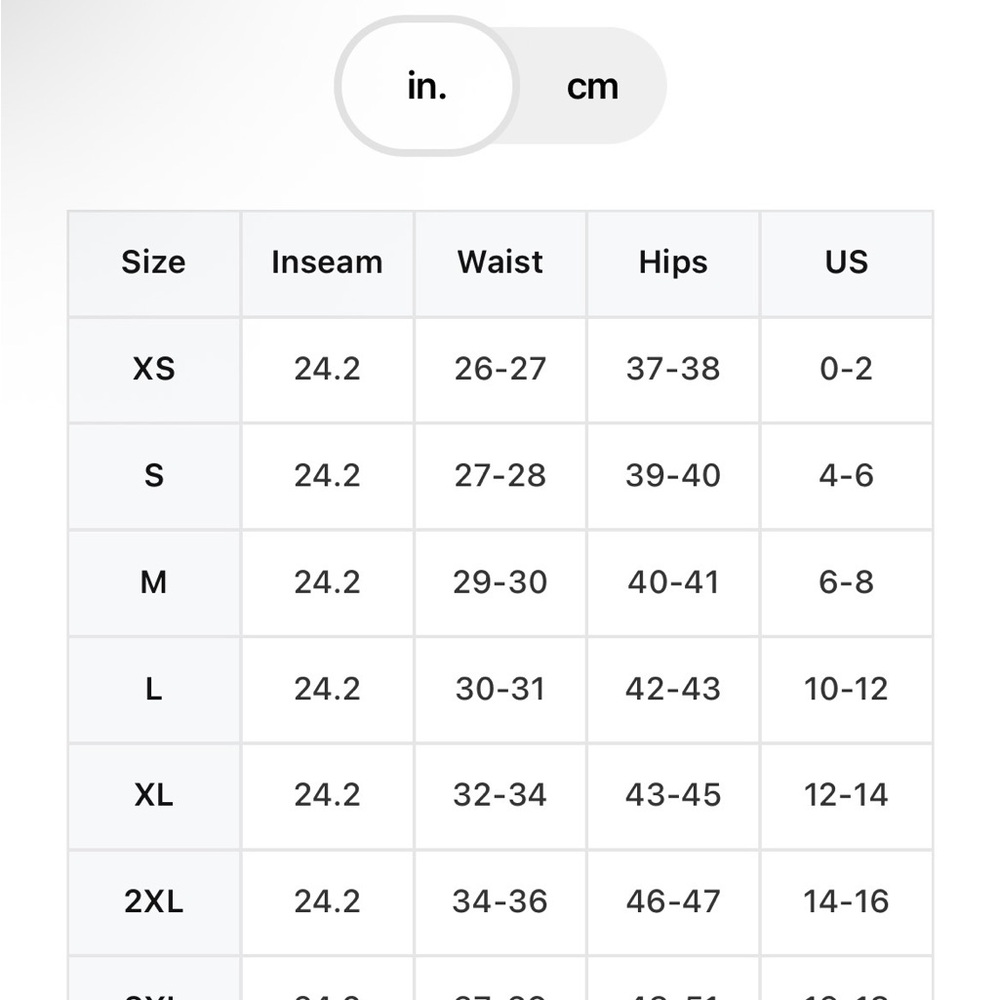Click the 43-45 hips cell

click(673, 795)
